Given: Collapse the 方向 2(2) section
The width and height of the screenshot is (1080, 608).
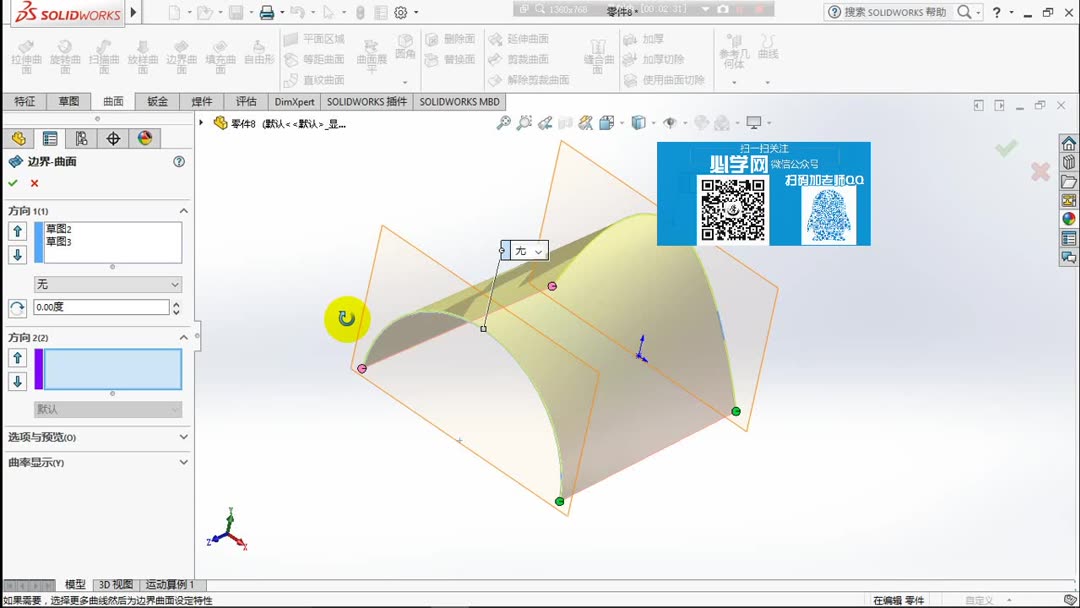Looking at the screenshot, I should pos(184,336).
